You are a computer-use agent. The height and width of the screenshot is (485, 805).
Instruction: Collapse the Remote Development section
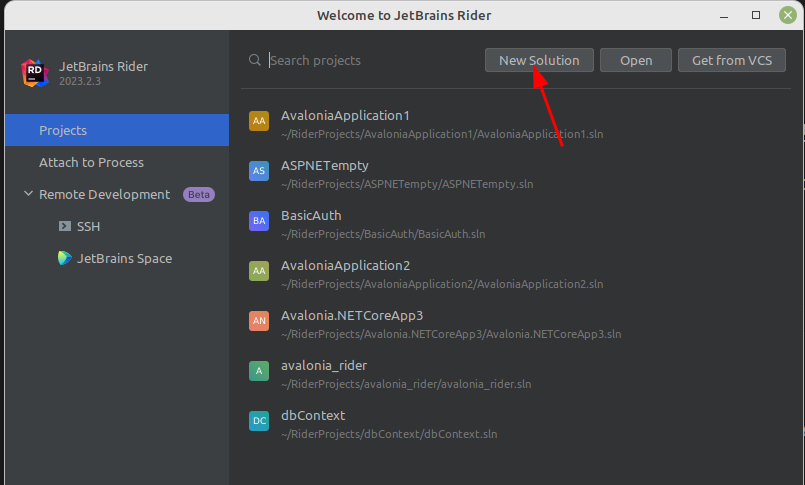[x=28, y=194]
